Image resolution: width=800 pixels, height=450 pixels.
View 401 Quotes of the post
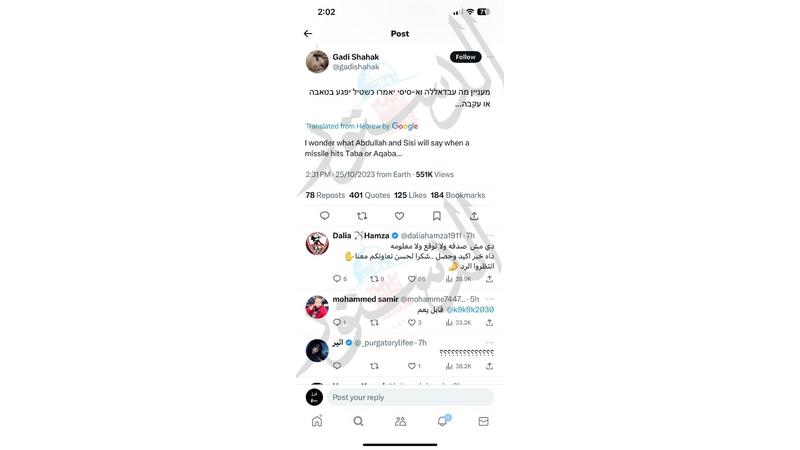pos(369,195)
